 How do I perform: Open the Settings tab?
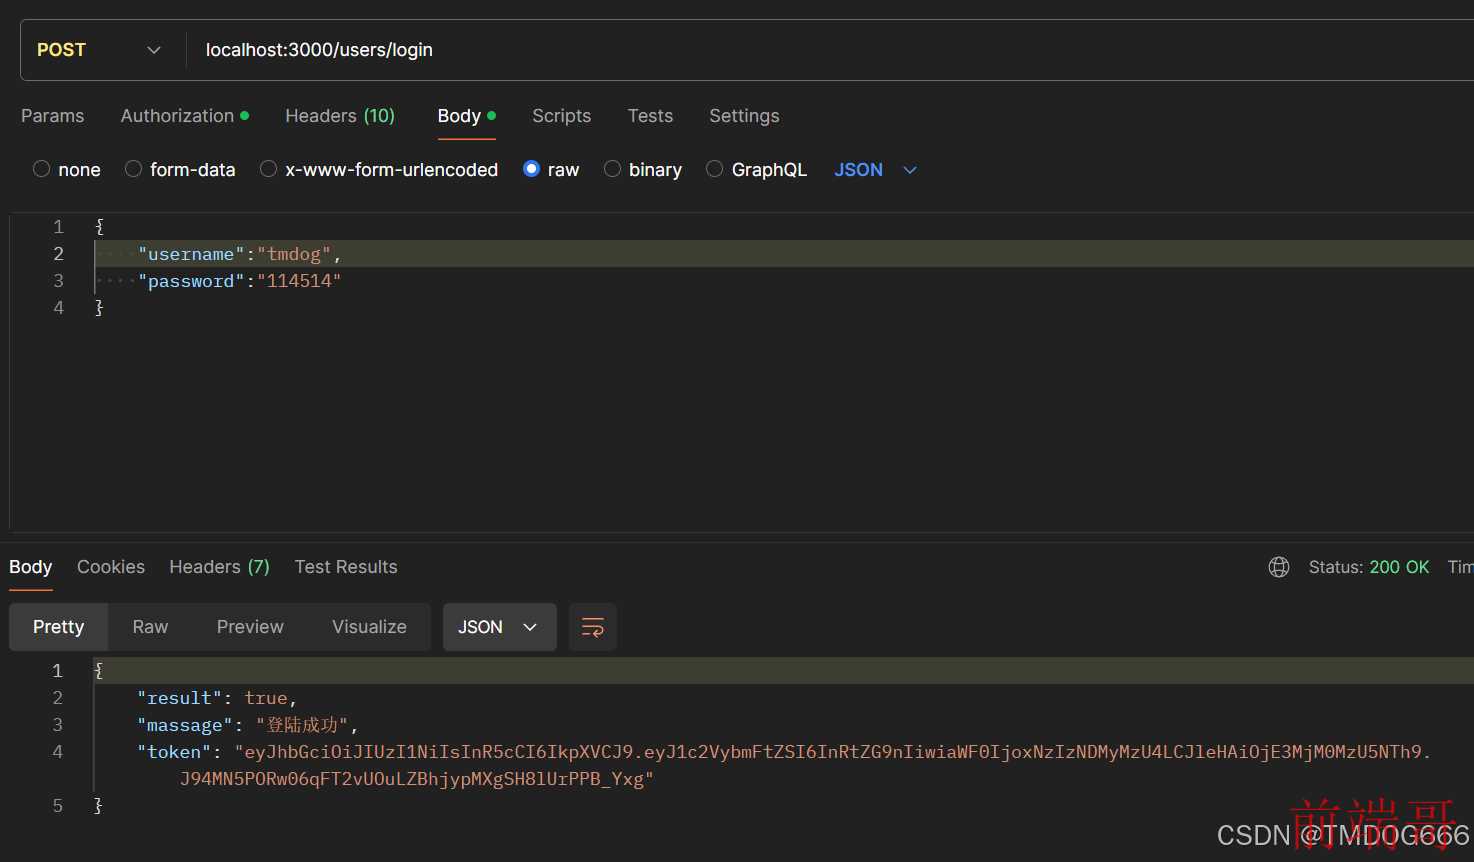tap(744, 116)
